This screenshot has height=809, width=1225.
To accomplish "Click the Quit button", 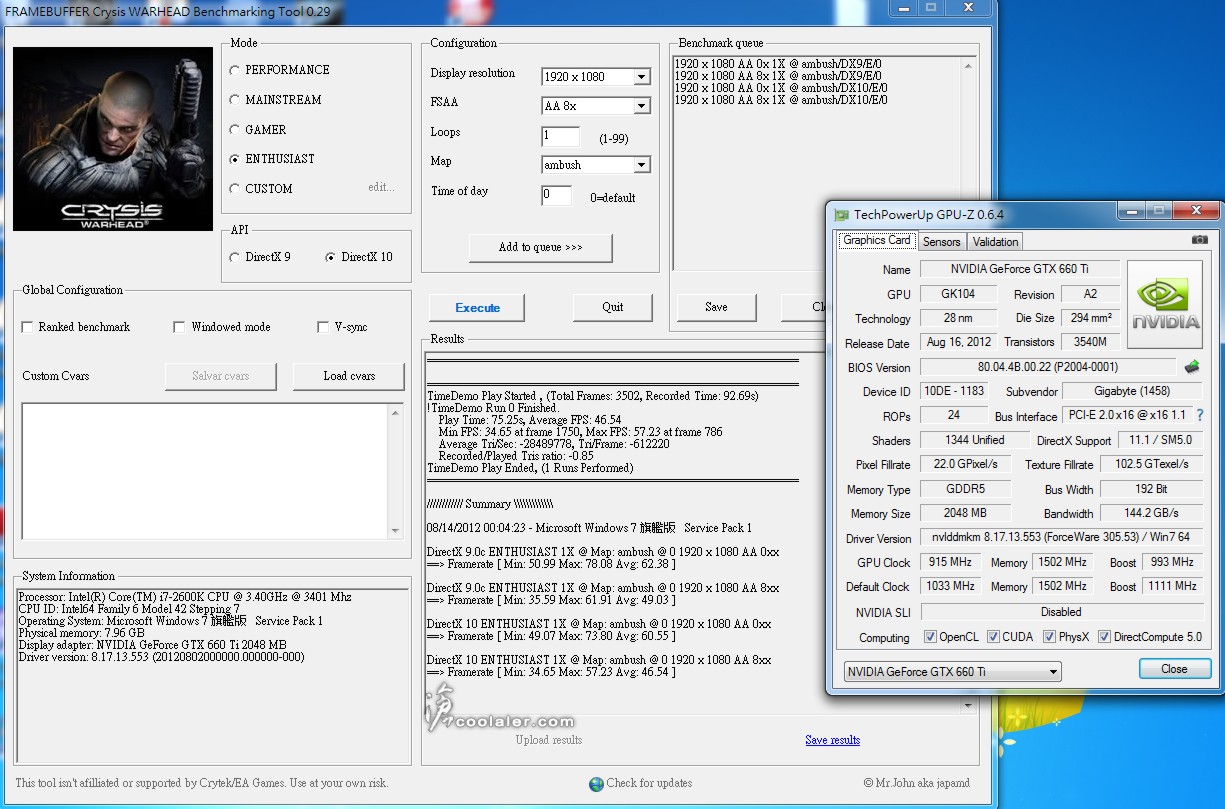I will coord(613,307).
